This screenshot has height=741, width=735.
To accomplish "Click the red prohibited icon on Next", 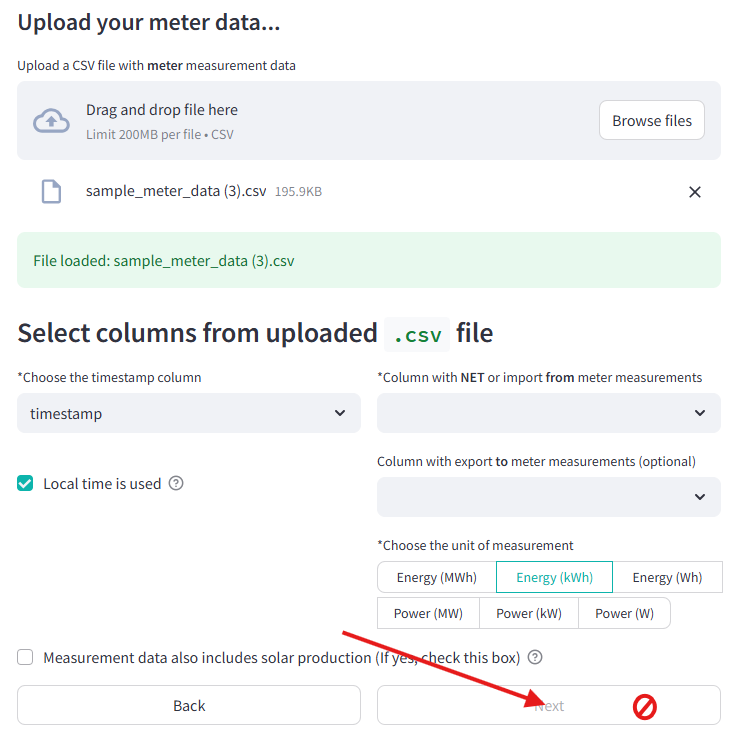I will [x=645, y=707].
